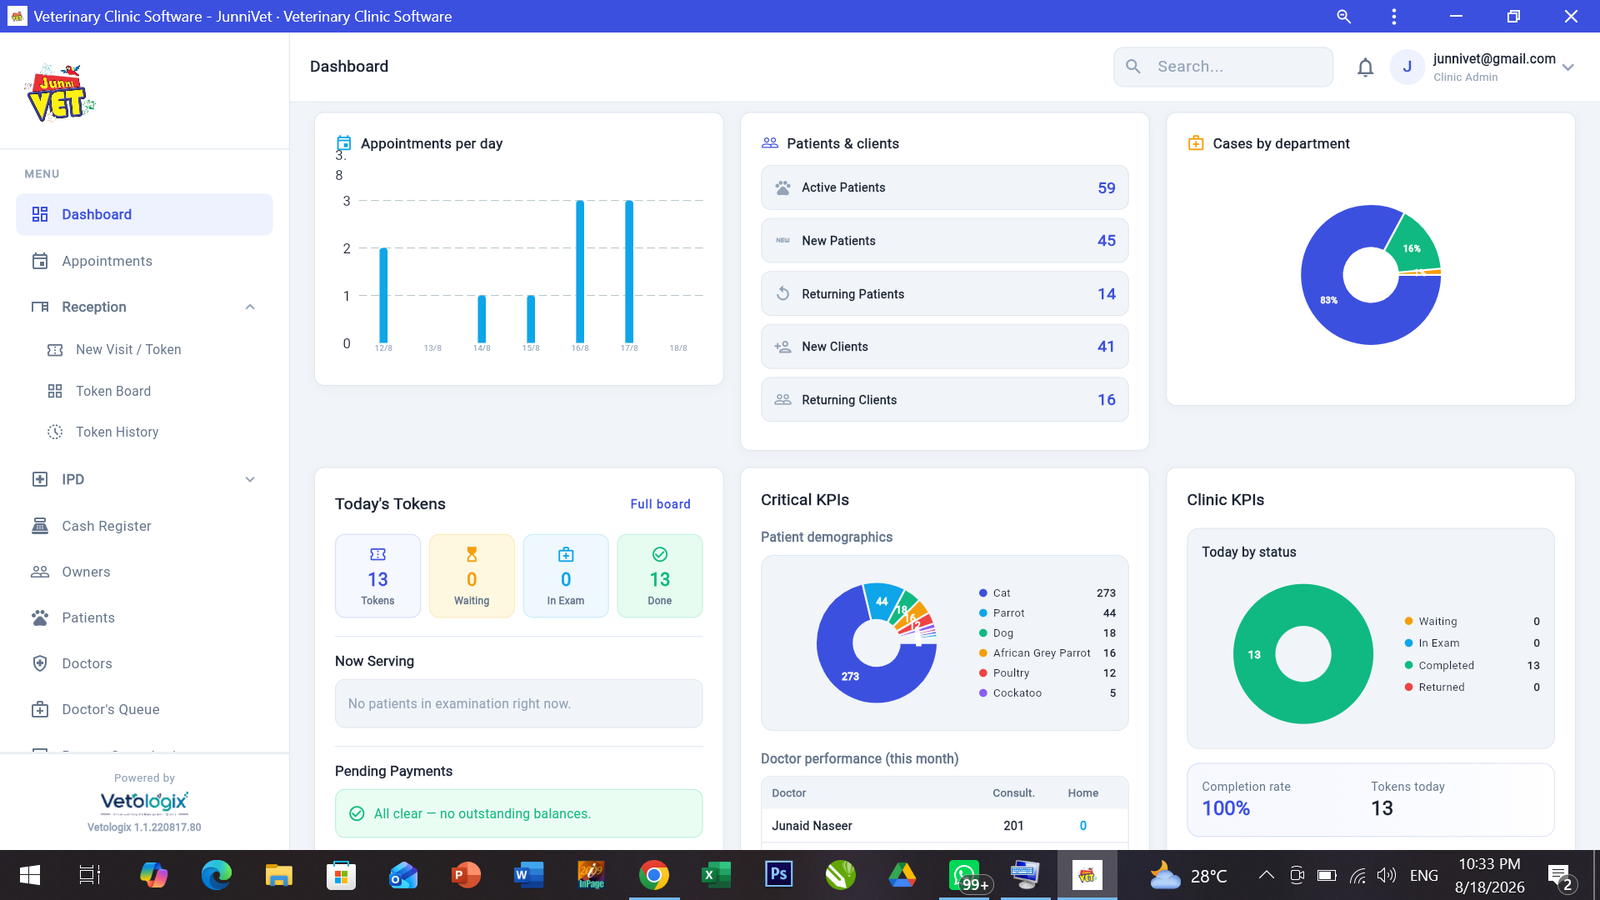The height and width of the screenshot is (900, 1600).
Task: Go to Dashboard in sidebar
Action: click(144, 214)
